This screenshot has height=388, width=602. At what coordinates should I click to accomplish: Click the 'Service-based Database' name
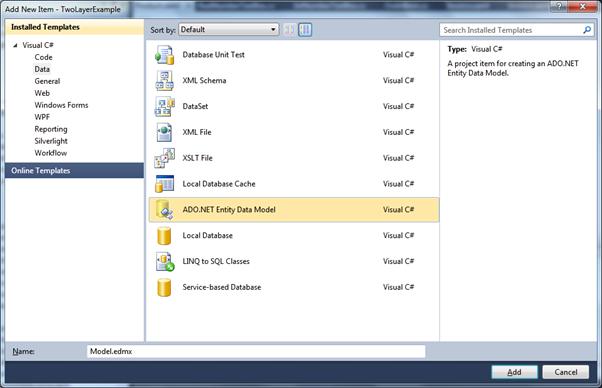point(222,287)
